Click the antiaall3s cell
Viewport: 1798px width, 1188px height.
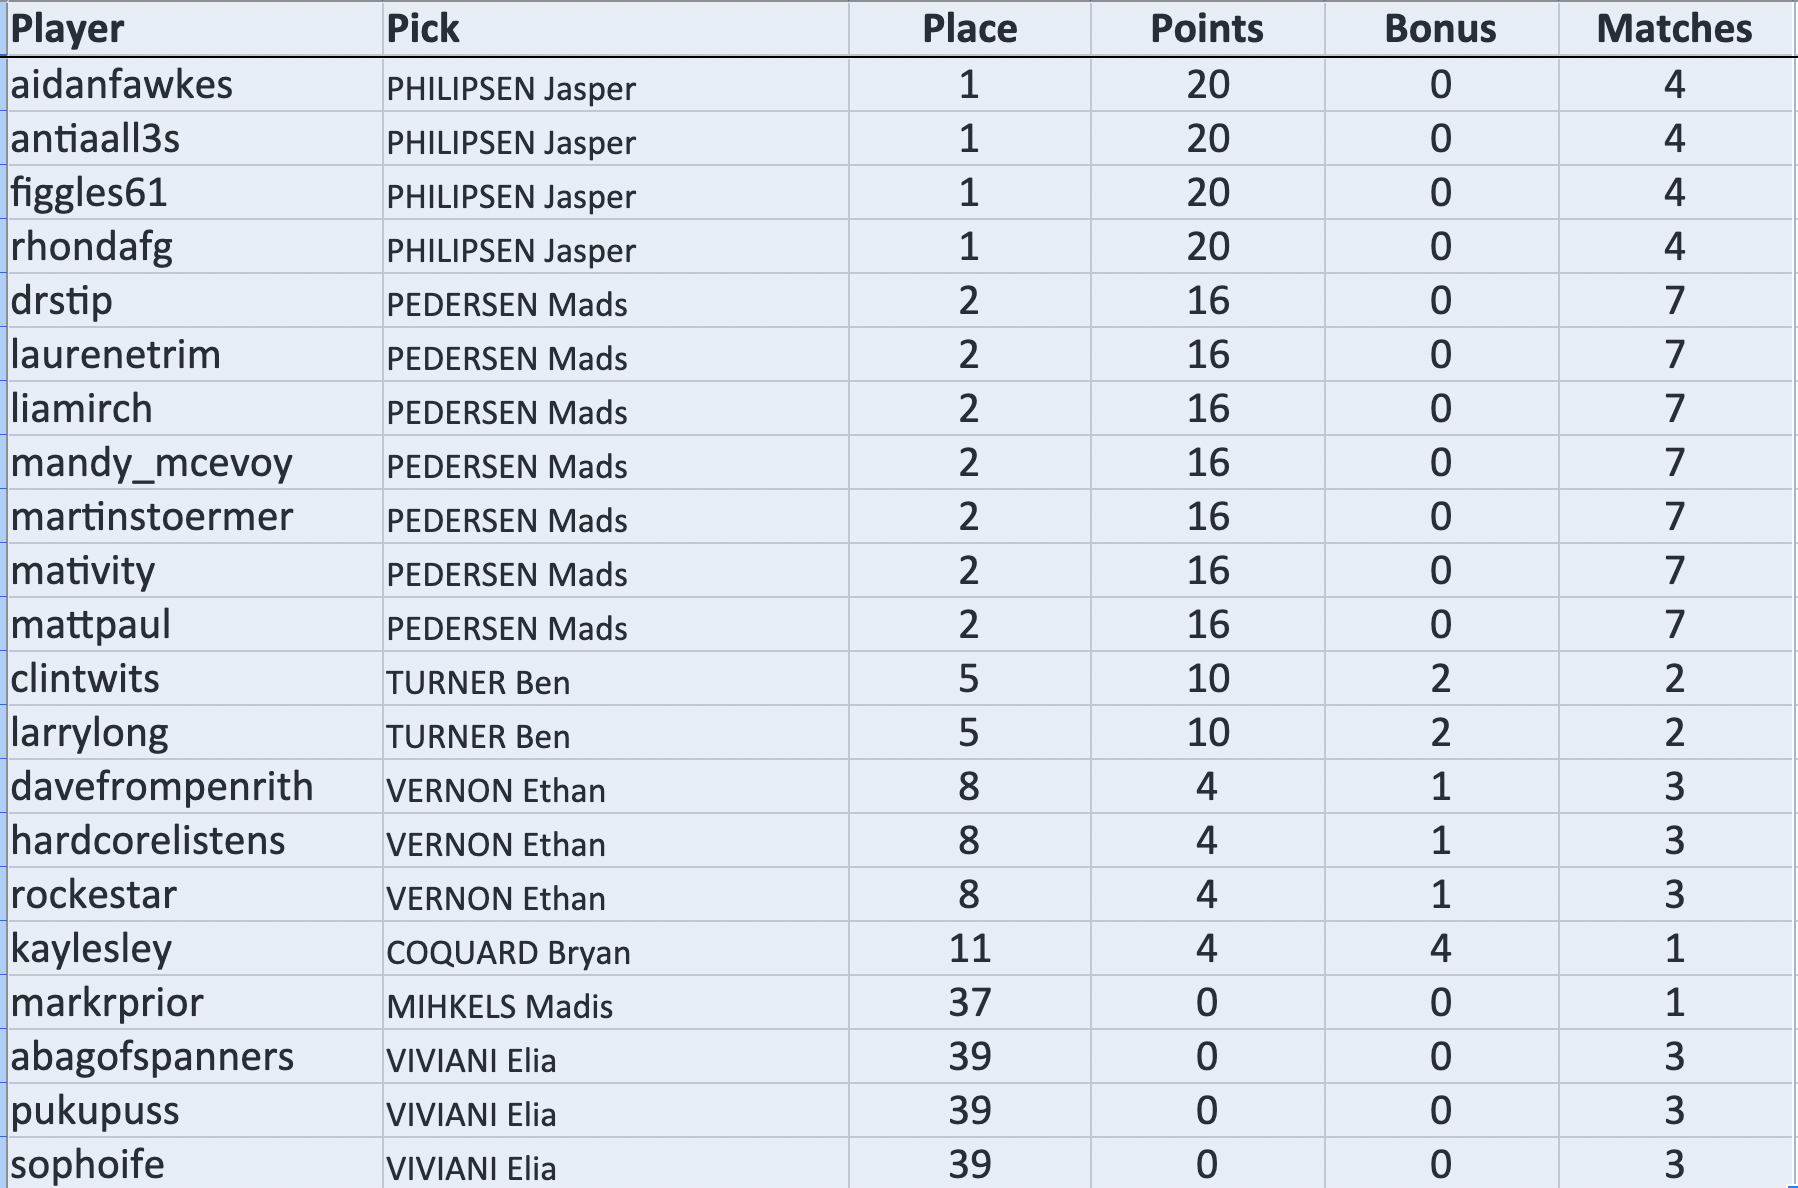tap(96, 139)
